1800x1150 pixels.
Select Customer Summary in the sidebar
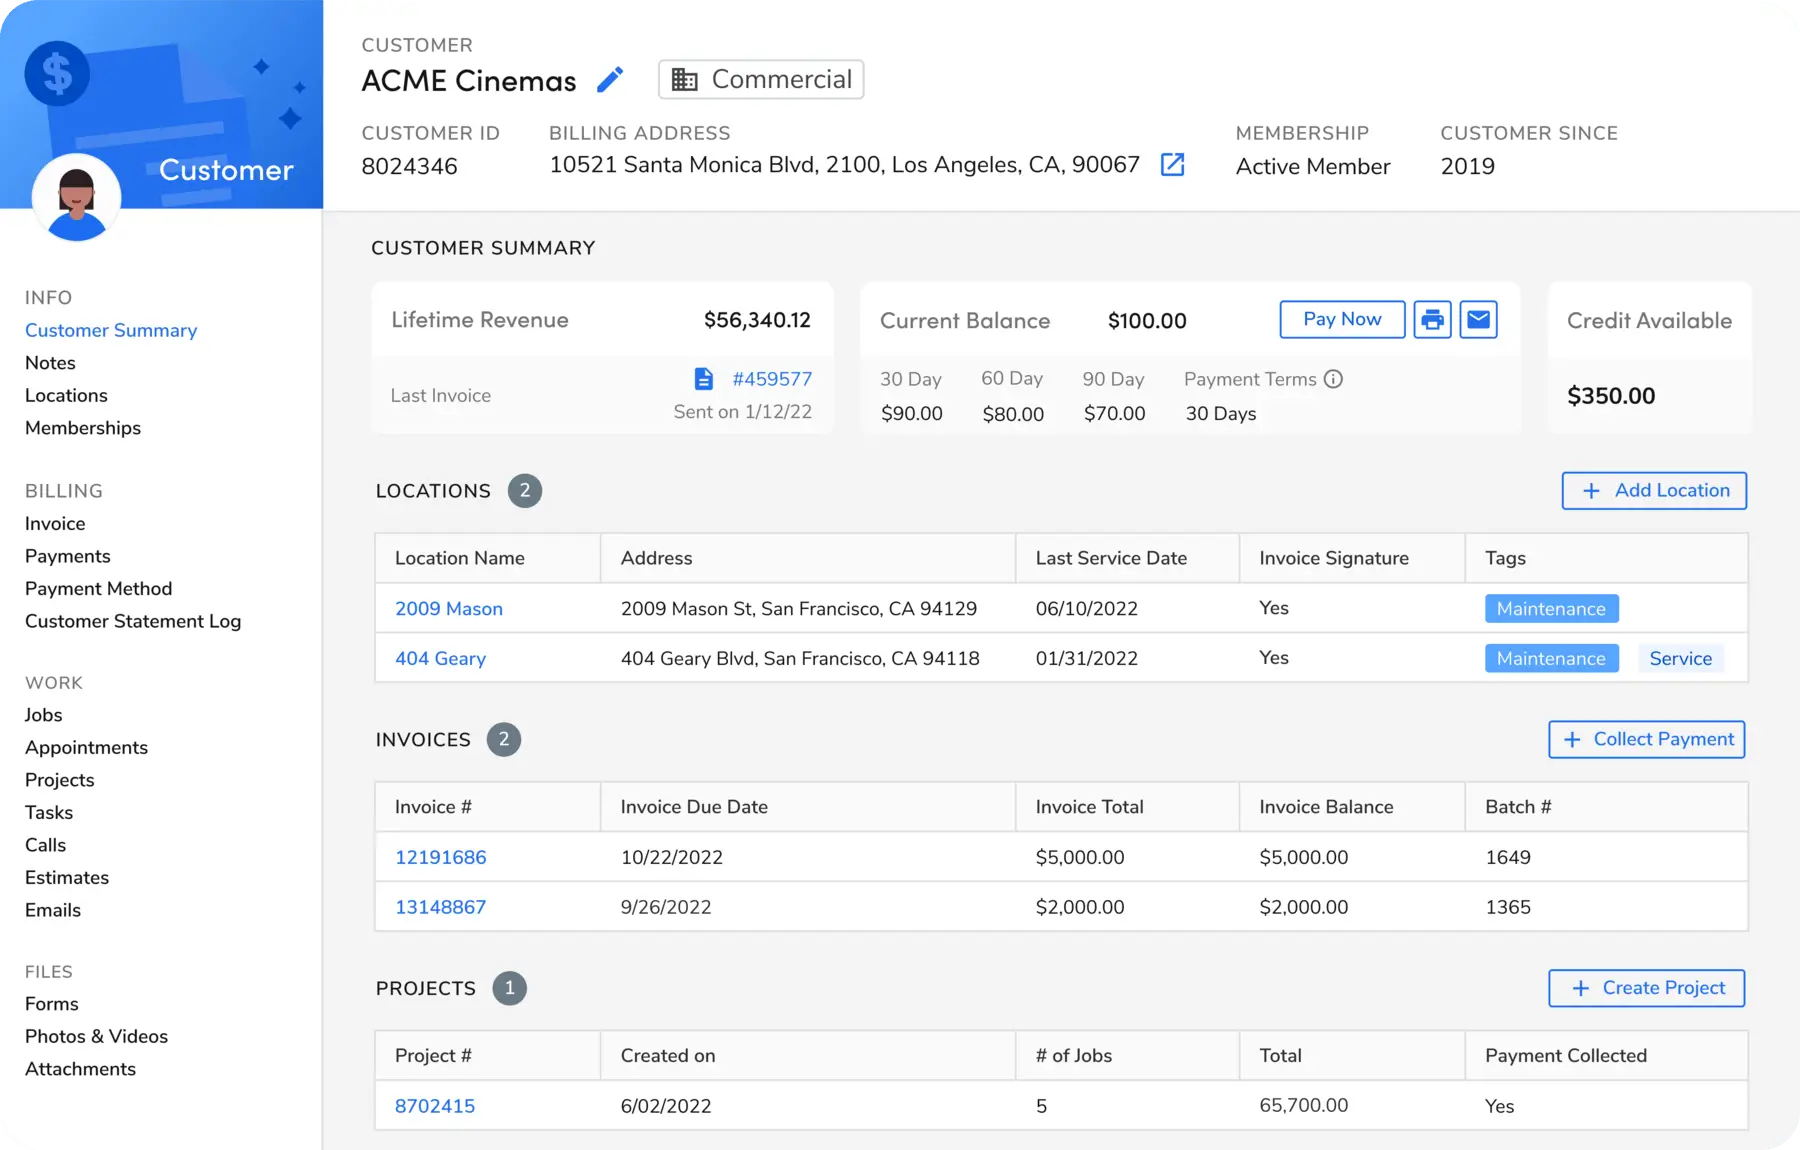point(111,331)
